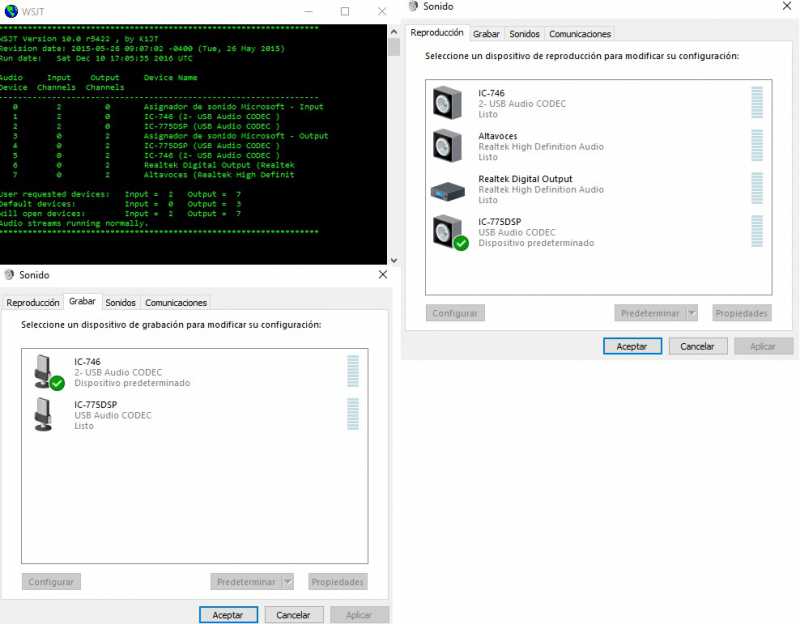The image size is (800, 624).
Task: Select the IC-746 playback device name
Action: (x=491, y=93)
